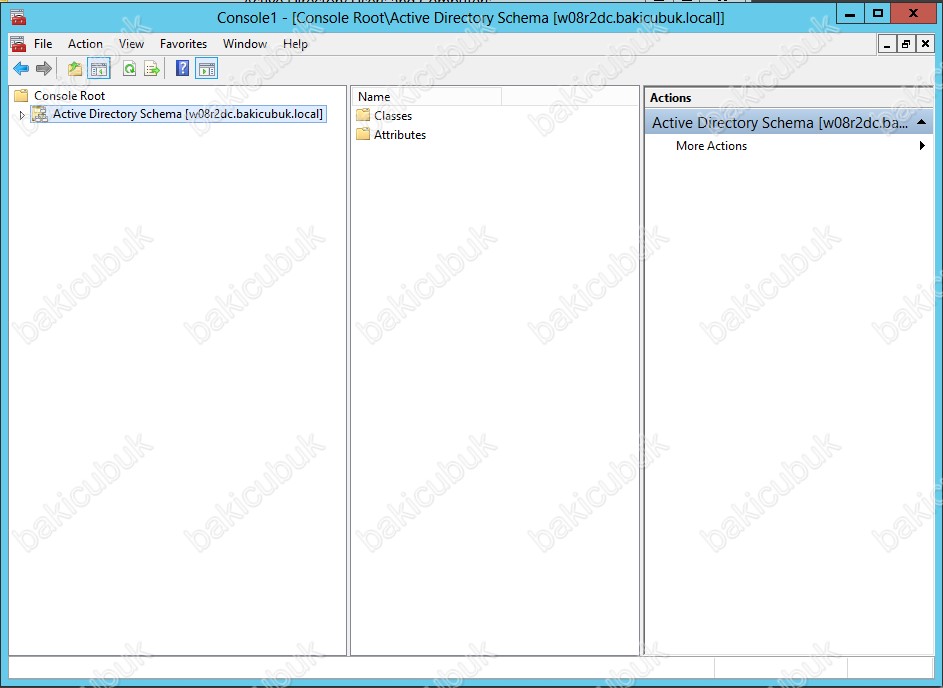The width and height of the screenshot is (943, 688).
Task: Click the Name column header
Action: (x=427, y=97)
